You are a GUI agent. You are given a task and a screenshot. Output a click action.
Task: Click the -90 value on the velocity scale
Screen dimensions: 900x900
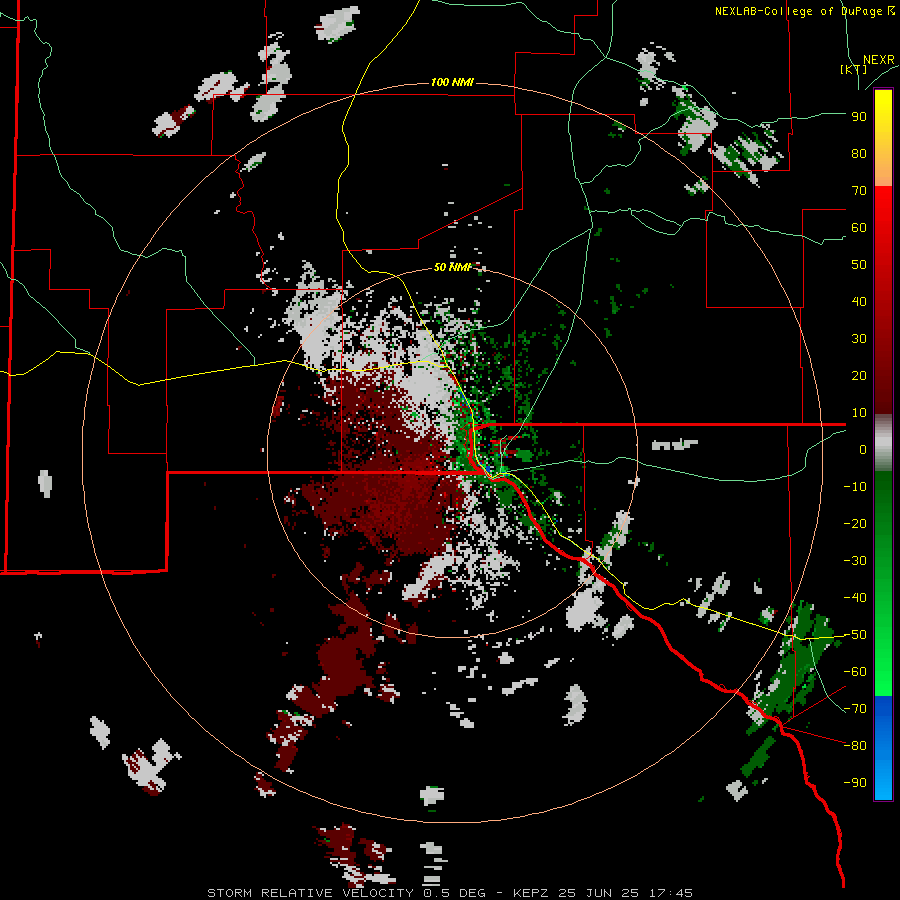pos(855,783)
